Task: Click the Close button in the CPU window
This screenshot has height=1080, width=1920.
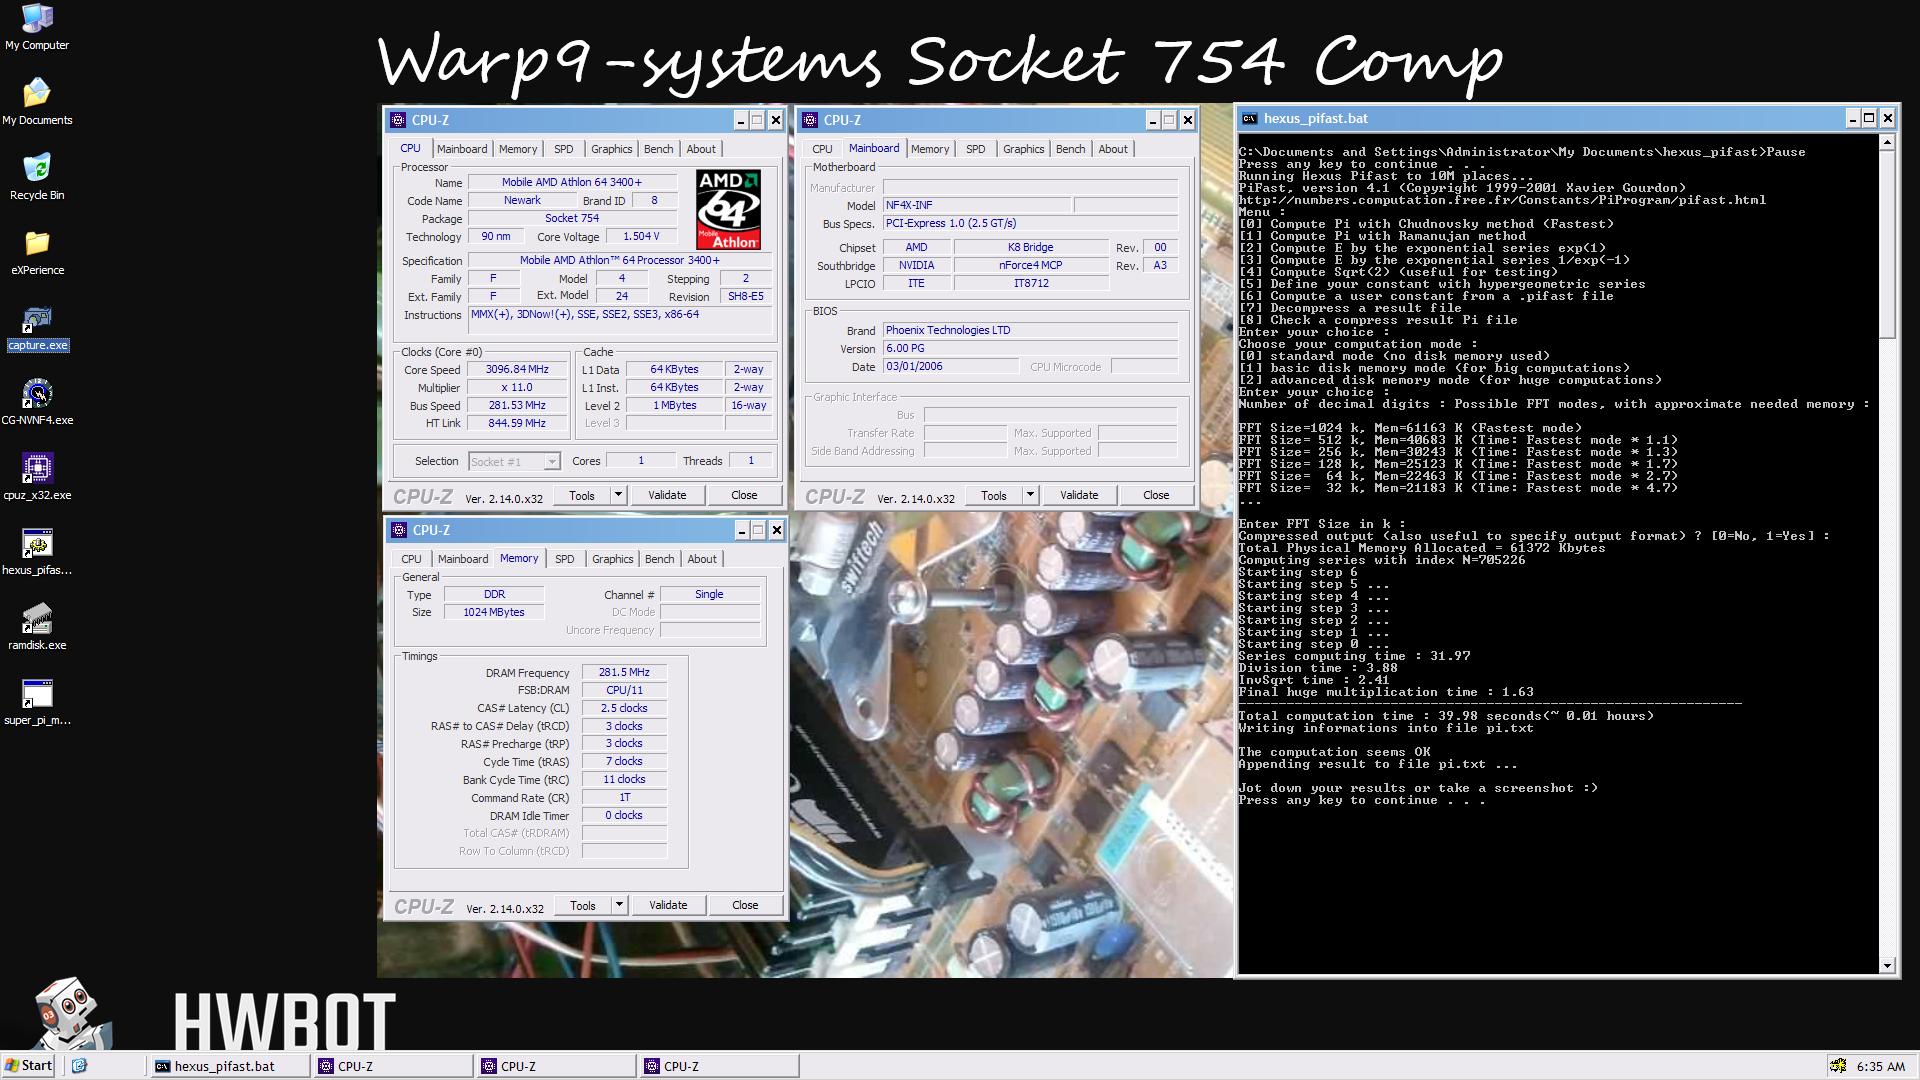Action: [744, 495]
